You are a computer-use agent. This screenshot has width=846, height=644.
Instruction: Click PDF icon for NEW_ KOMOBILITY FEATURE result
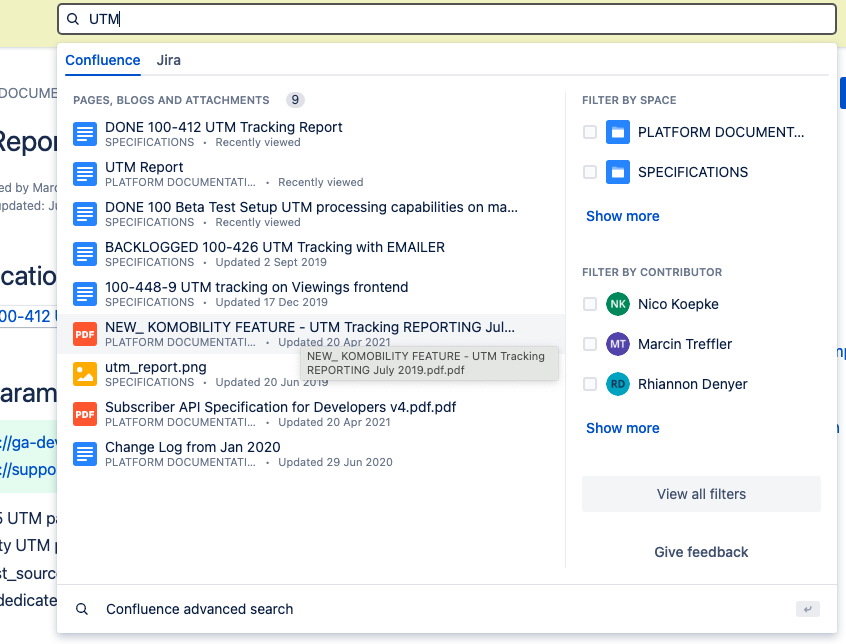(85, 334)
